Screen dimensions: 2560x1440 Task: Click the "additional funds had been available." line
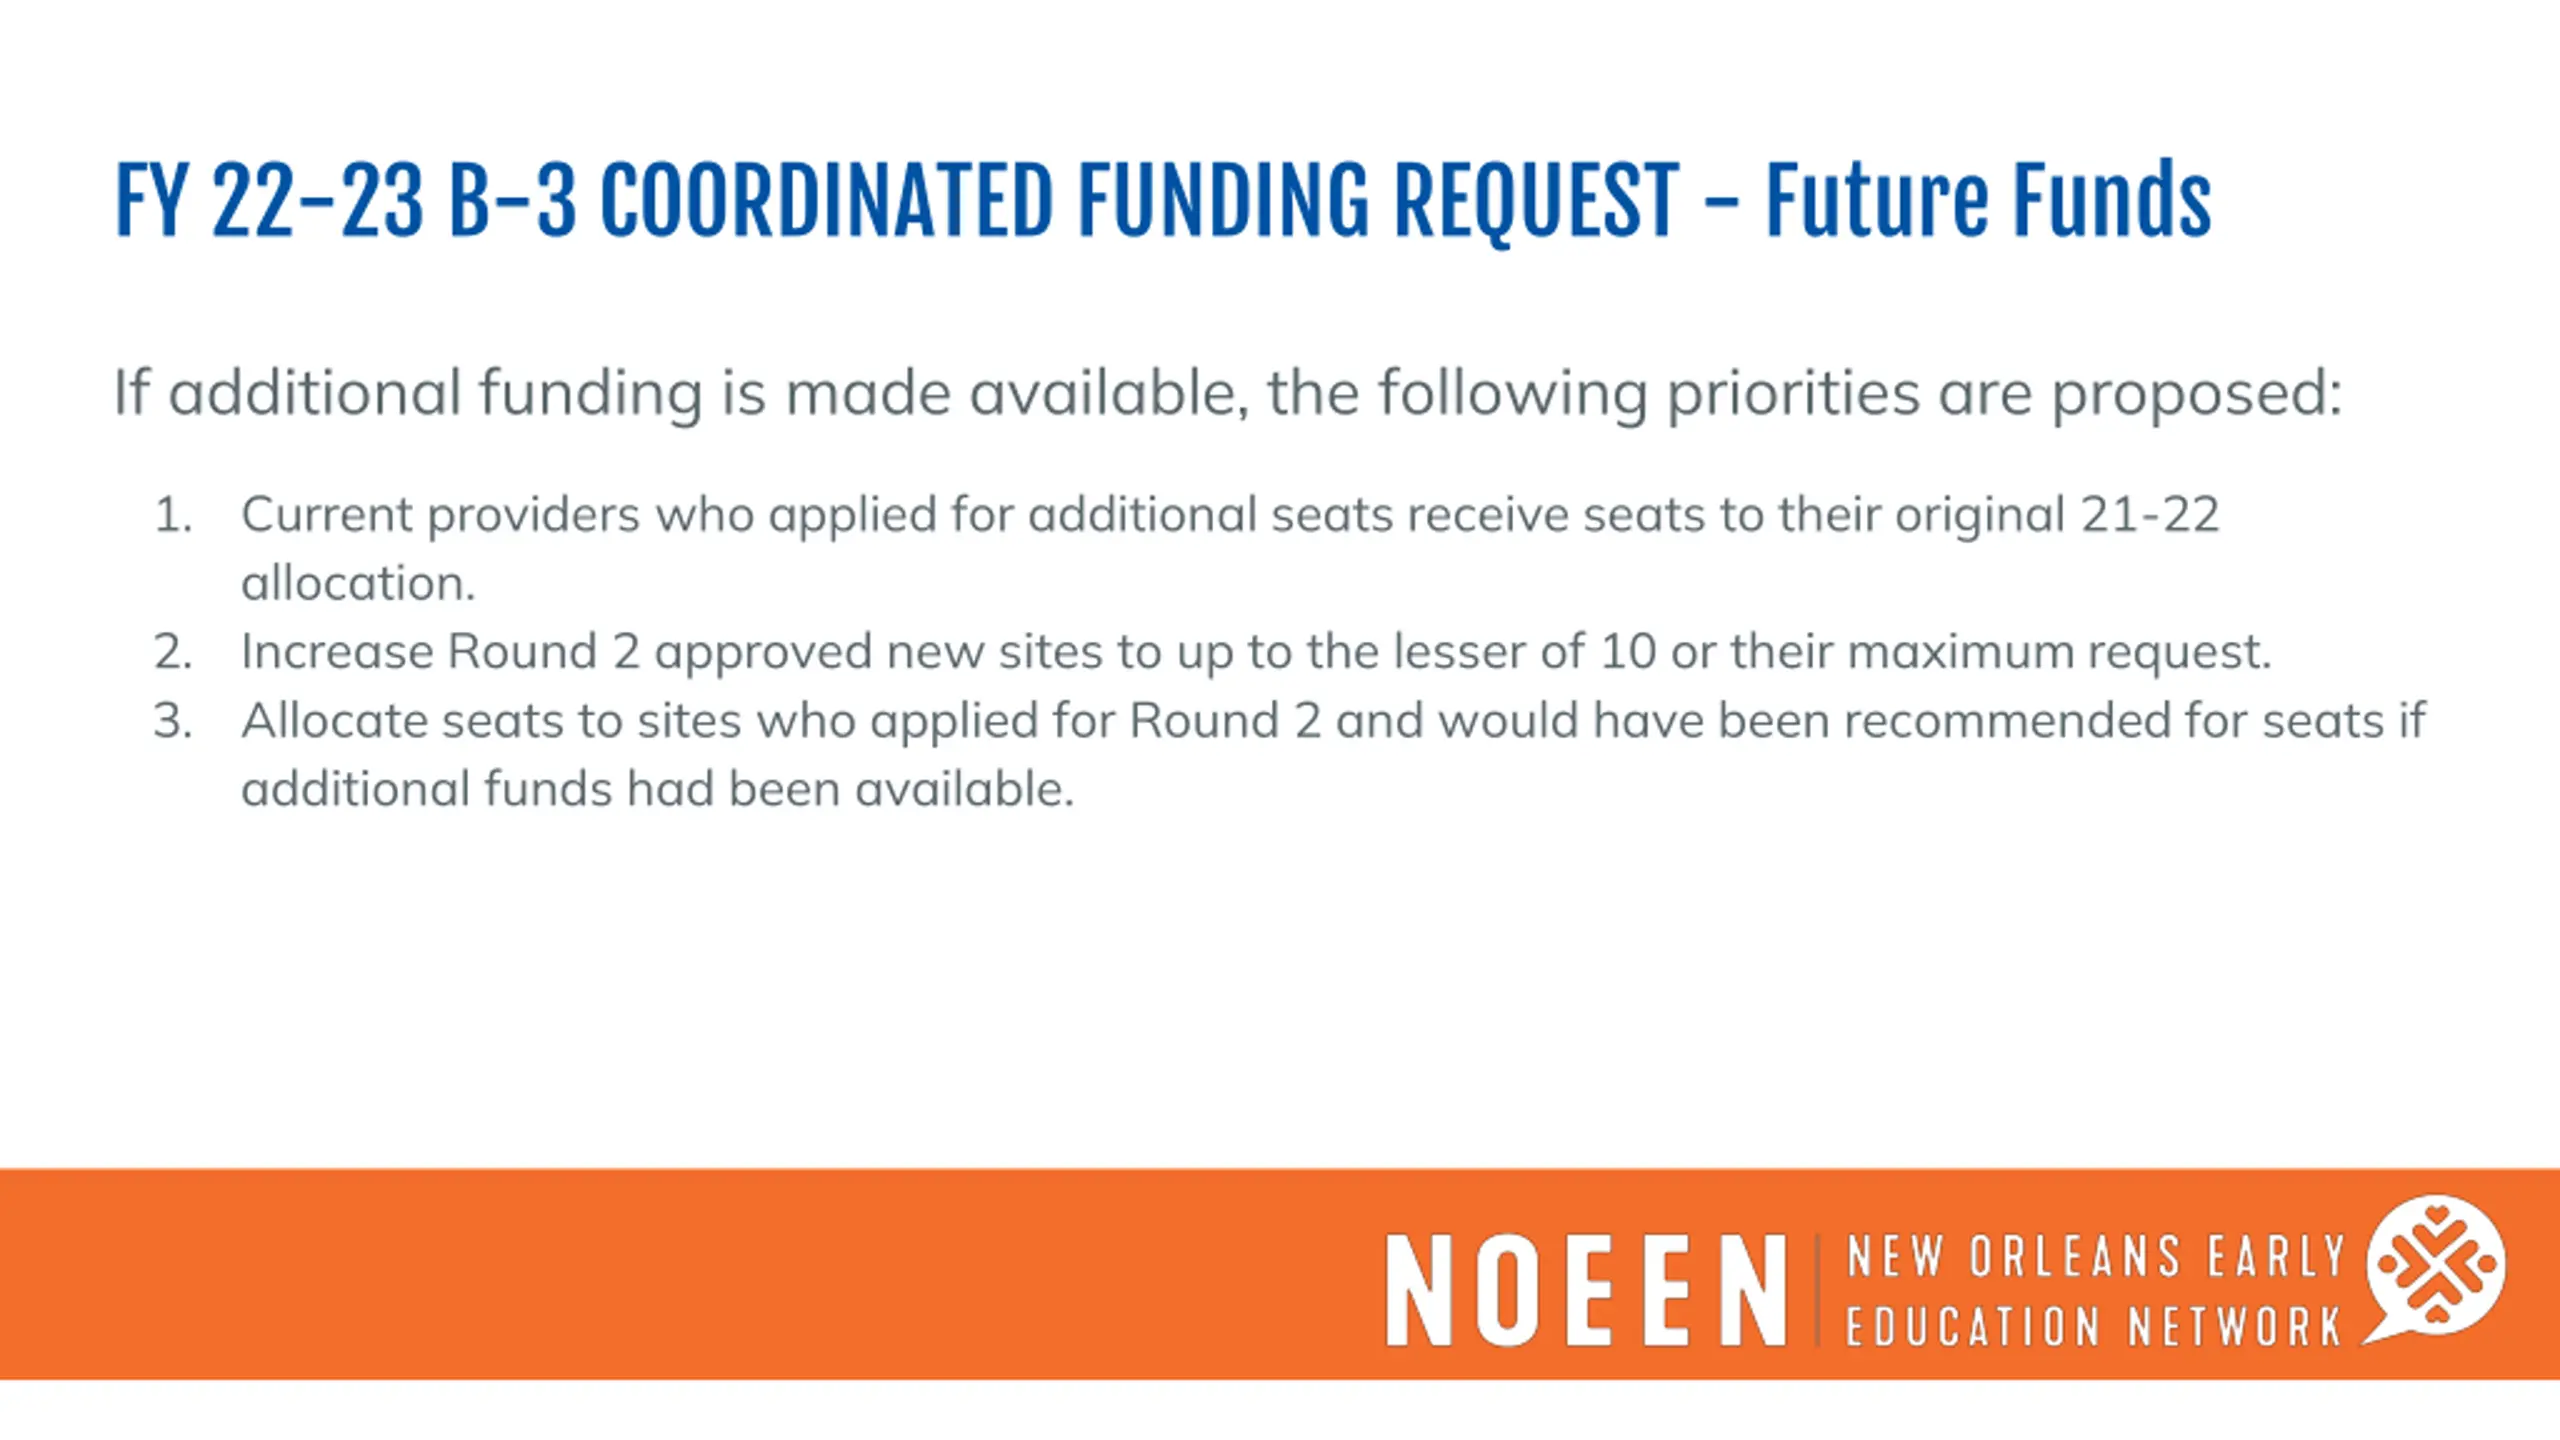(x=657, y=789)
